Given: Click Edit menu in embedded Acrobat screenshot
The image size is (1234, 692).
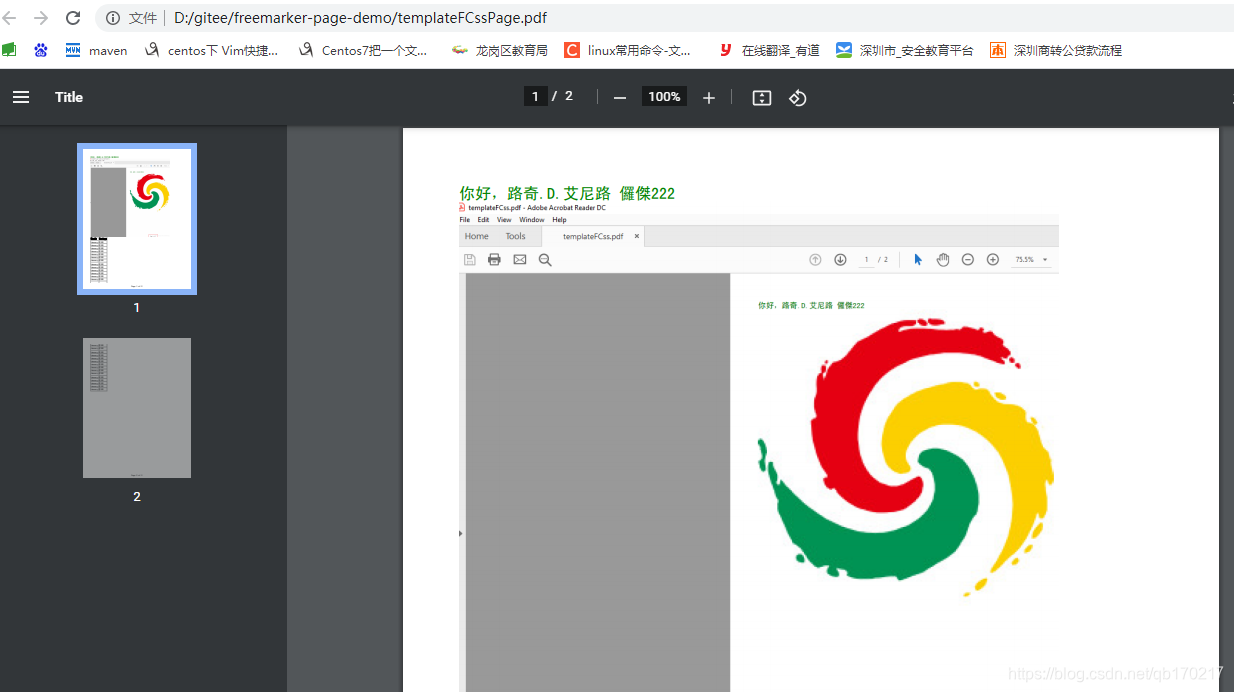Looking at the screenshot, I should 483,220.
